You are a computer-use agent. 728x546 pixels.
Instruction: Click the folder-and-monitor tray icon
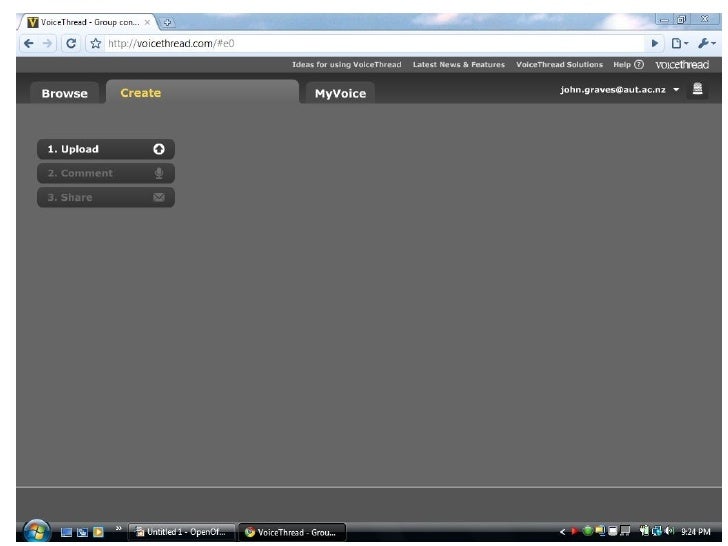point(600,531)
